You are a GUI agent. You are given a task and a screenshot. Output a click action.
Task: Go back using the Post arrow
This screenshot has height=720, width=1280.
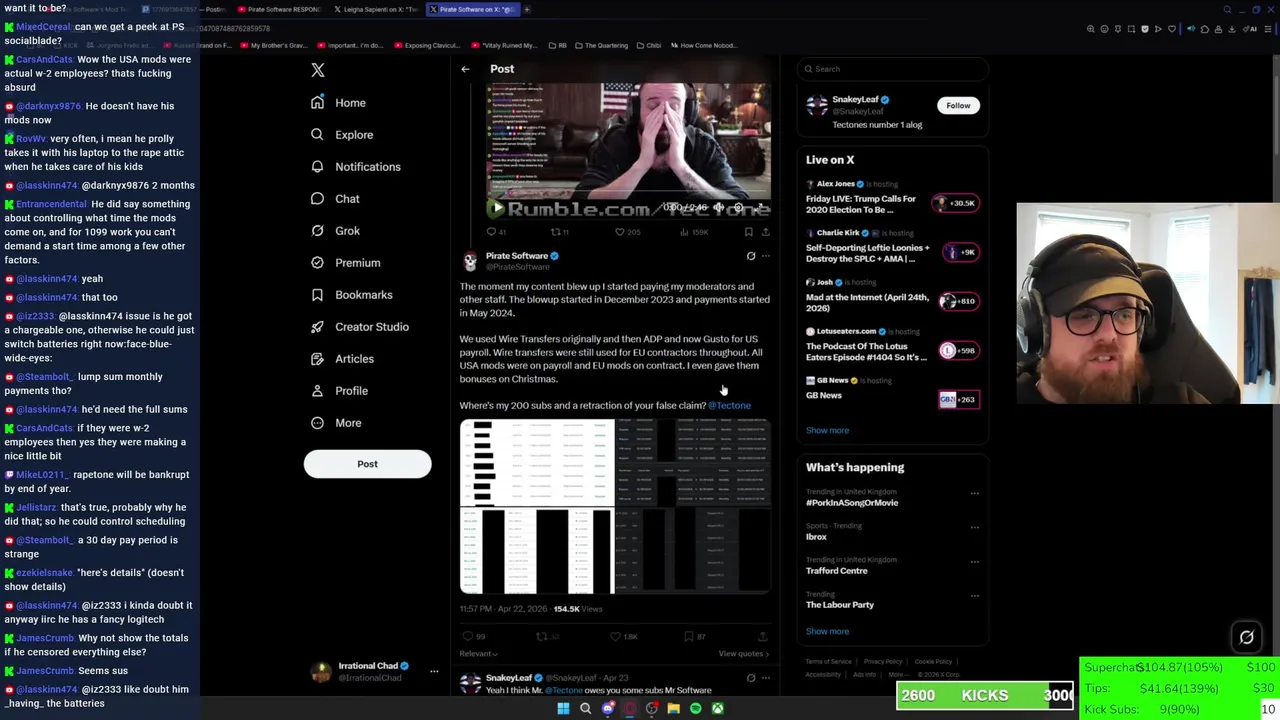point(465,69)
